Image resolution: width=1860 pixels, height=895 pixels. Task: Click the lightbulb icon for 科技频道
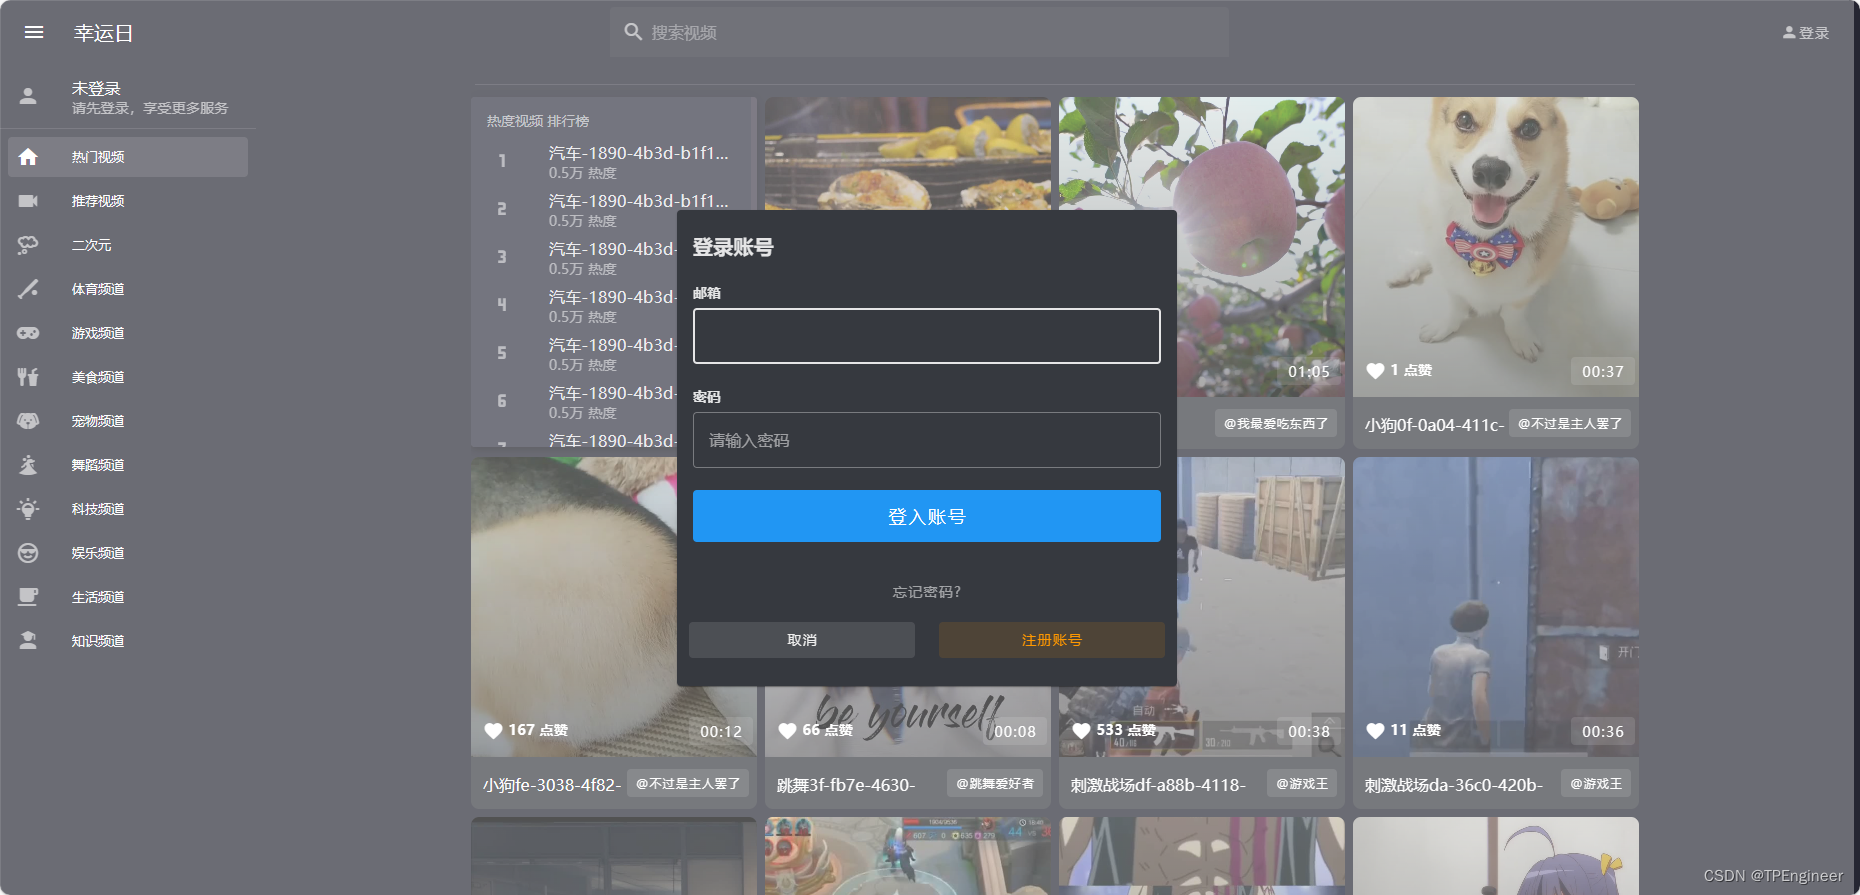point(28,509)
